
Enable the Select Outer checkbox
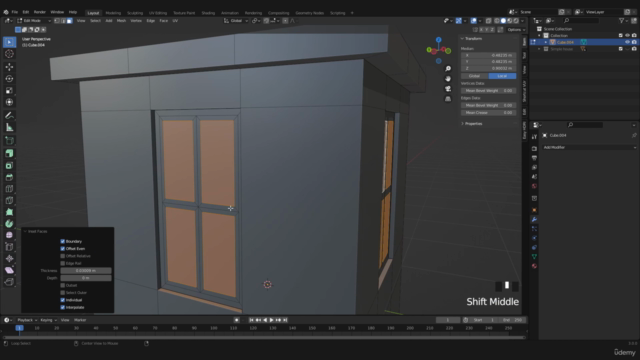[x=62, y=293]
